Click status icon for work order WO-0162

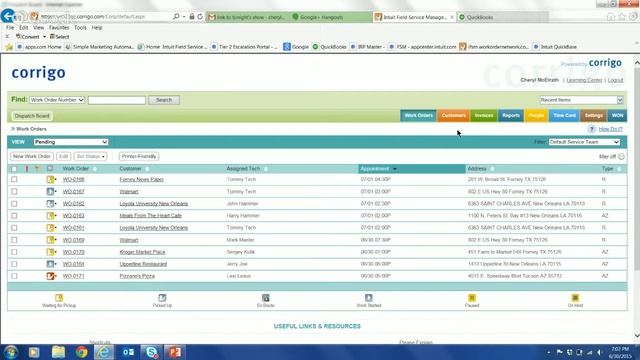50,203
